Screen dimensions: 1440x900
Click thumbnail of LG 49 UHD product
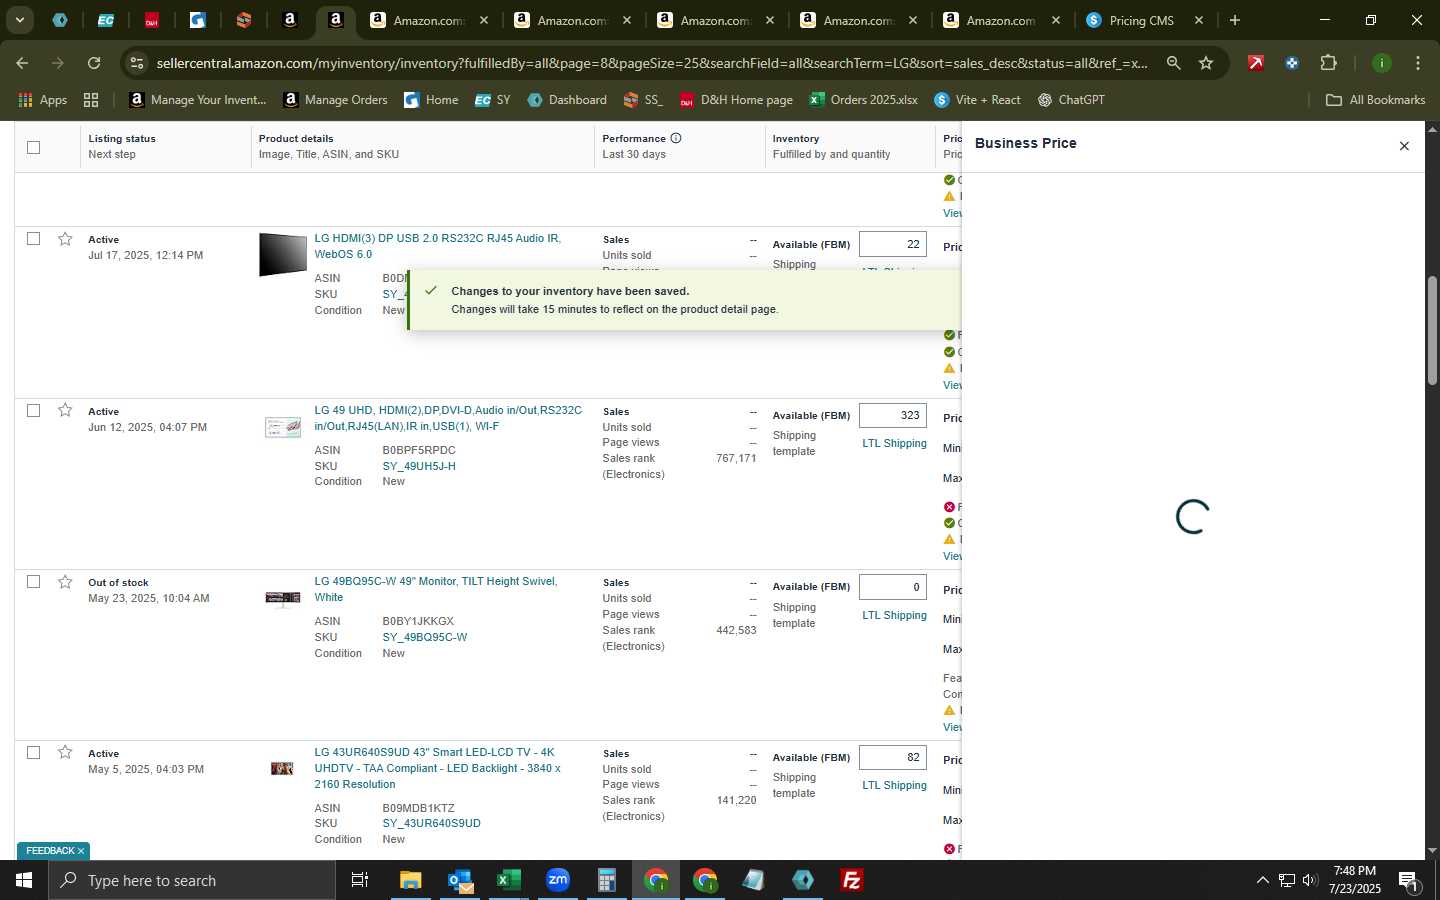[x=283, y=427]
